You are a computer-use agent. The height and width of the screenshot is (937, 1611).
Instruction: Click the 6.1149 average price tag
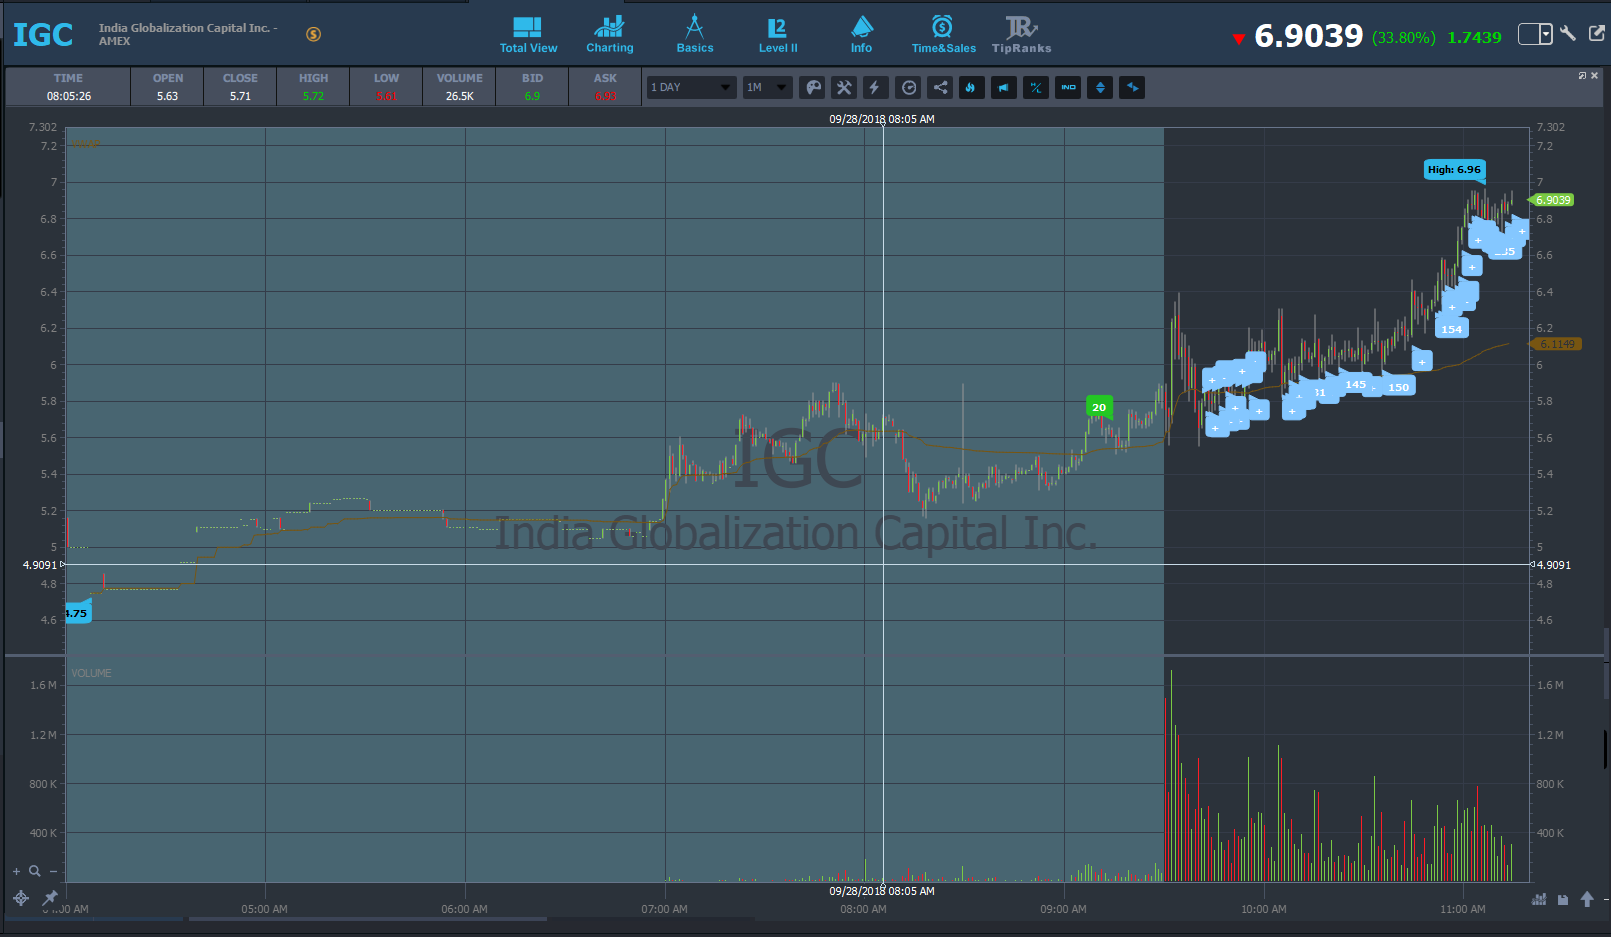[1556, 344]
